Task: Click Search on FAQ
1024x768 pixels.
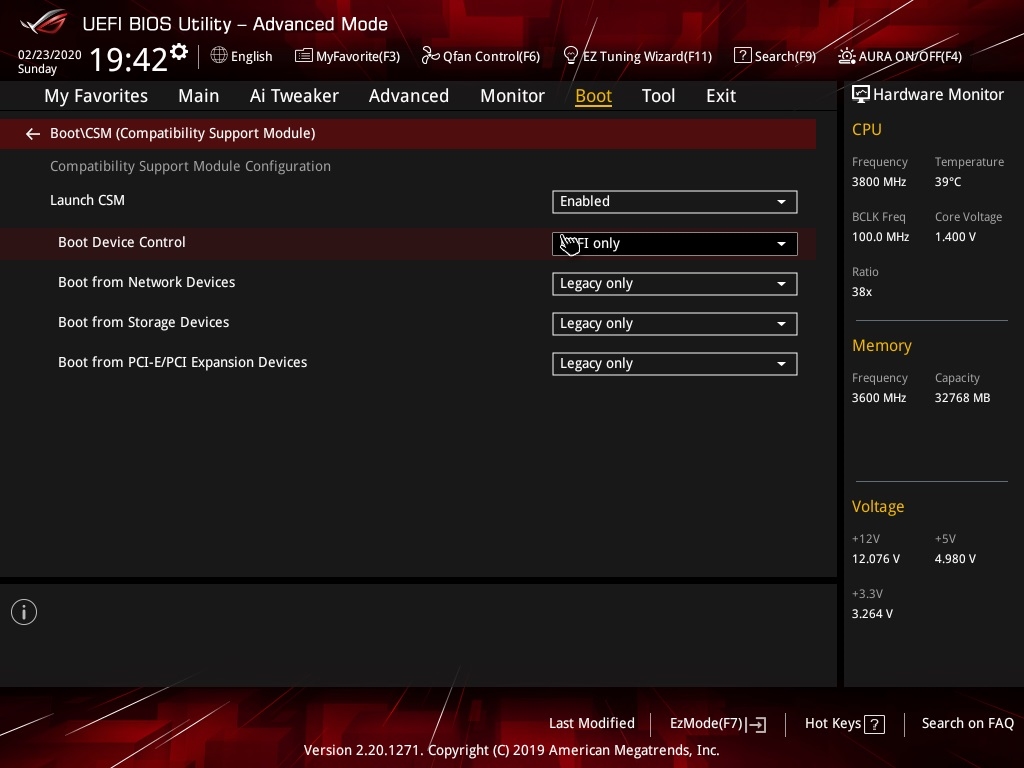Action: pyautogui.click(x=968, y=724)
